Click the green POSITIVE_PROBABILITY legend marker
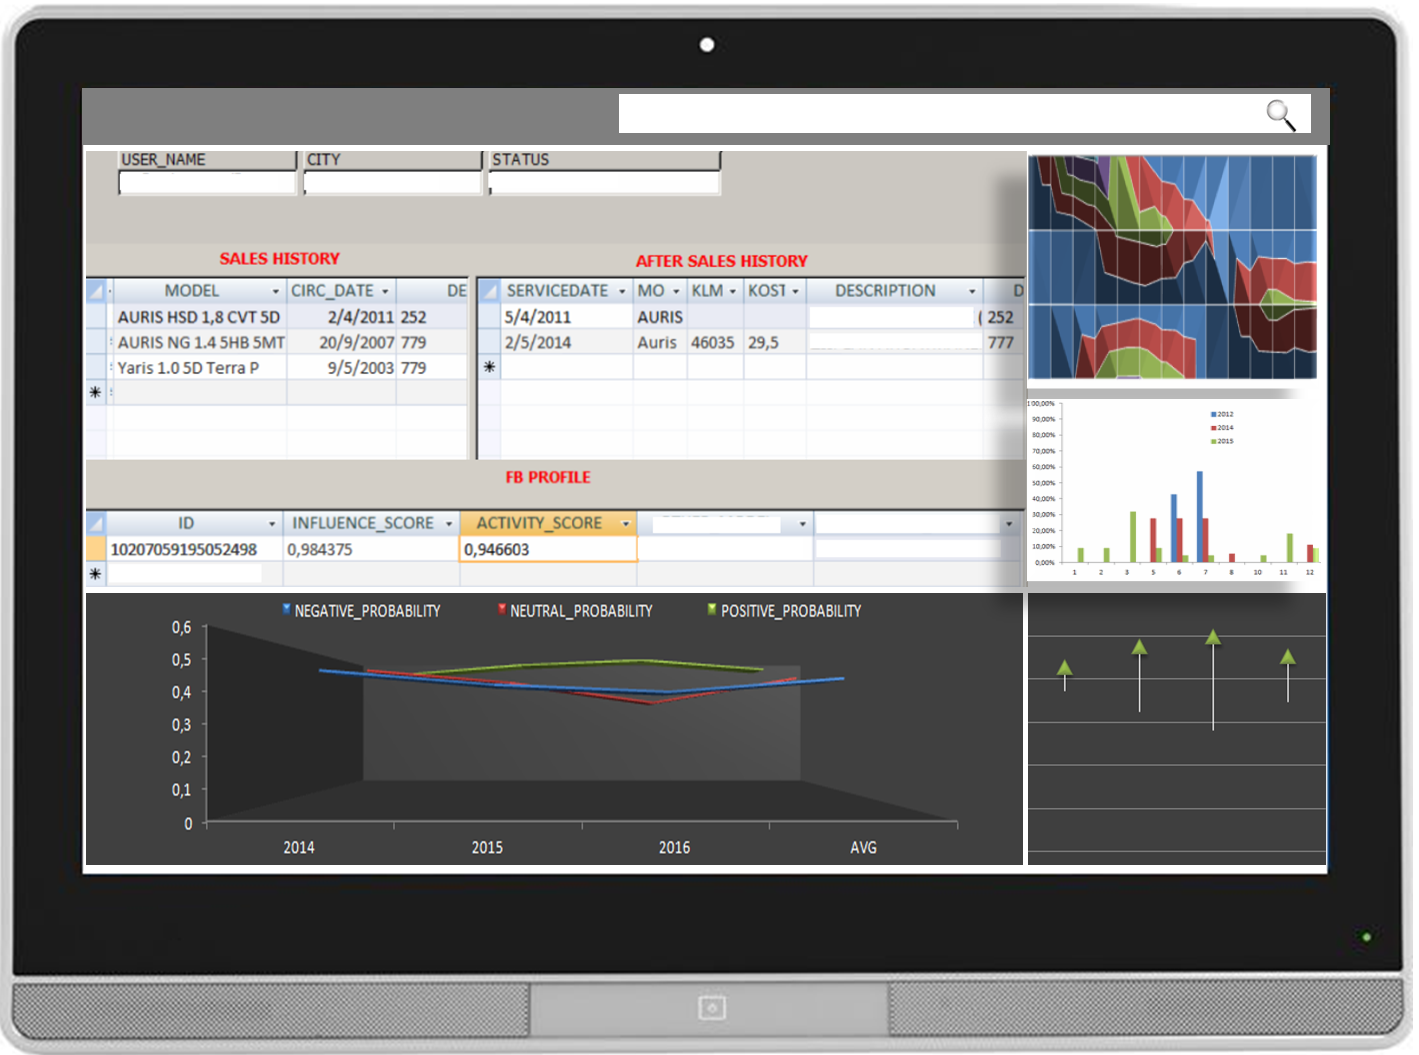 [712, 608]
